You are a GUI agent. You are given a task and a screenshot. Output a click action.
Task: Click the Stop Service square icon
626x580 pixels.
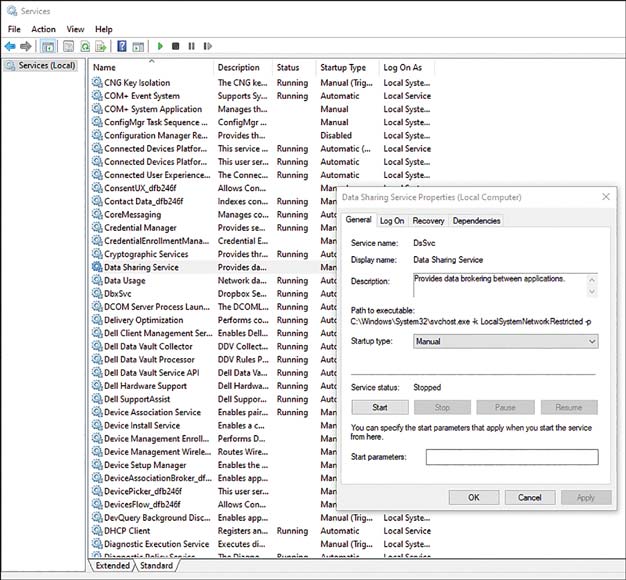175,46
